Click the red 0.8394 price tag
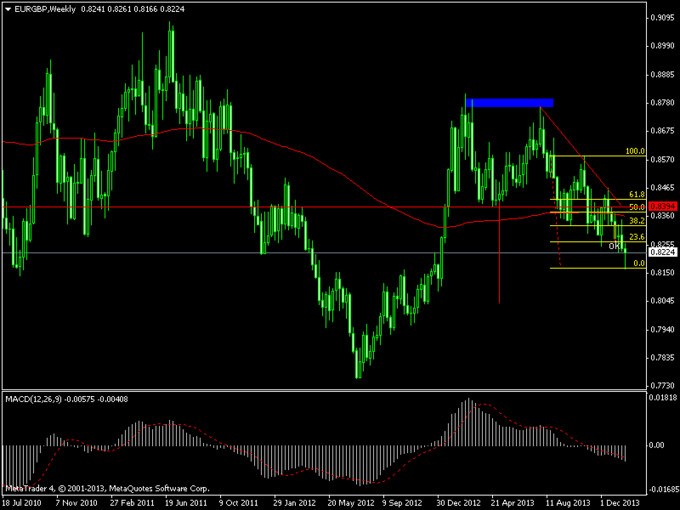The height and width of the screenshot is (510, 680). (x=662, y=207)
